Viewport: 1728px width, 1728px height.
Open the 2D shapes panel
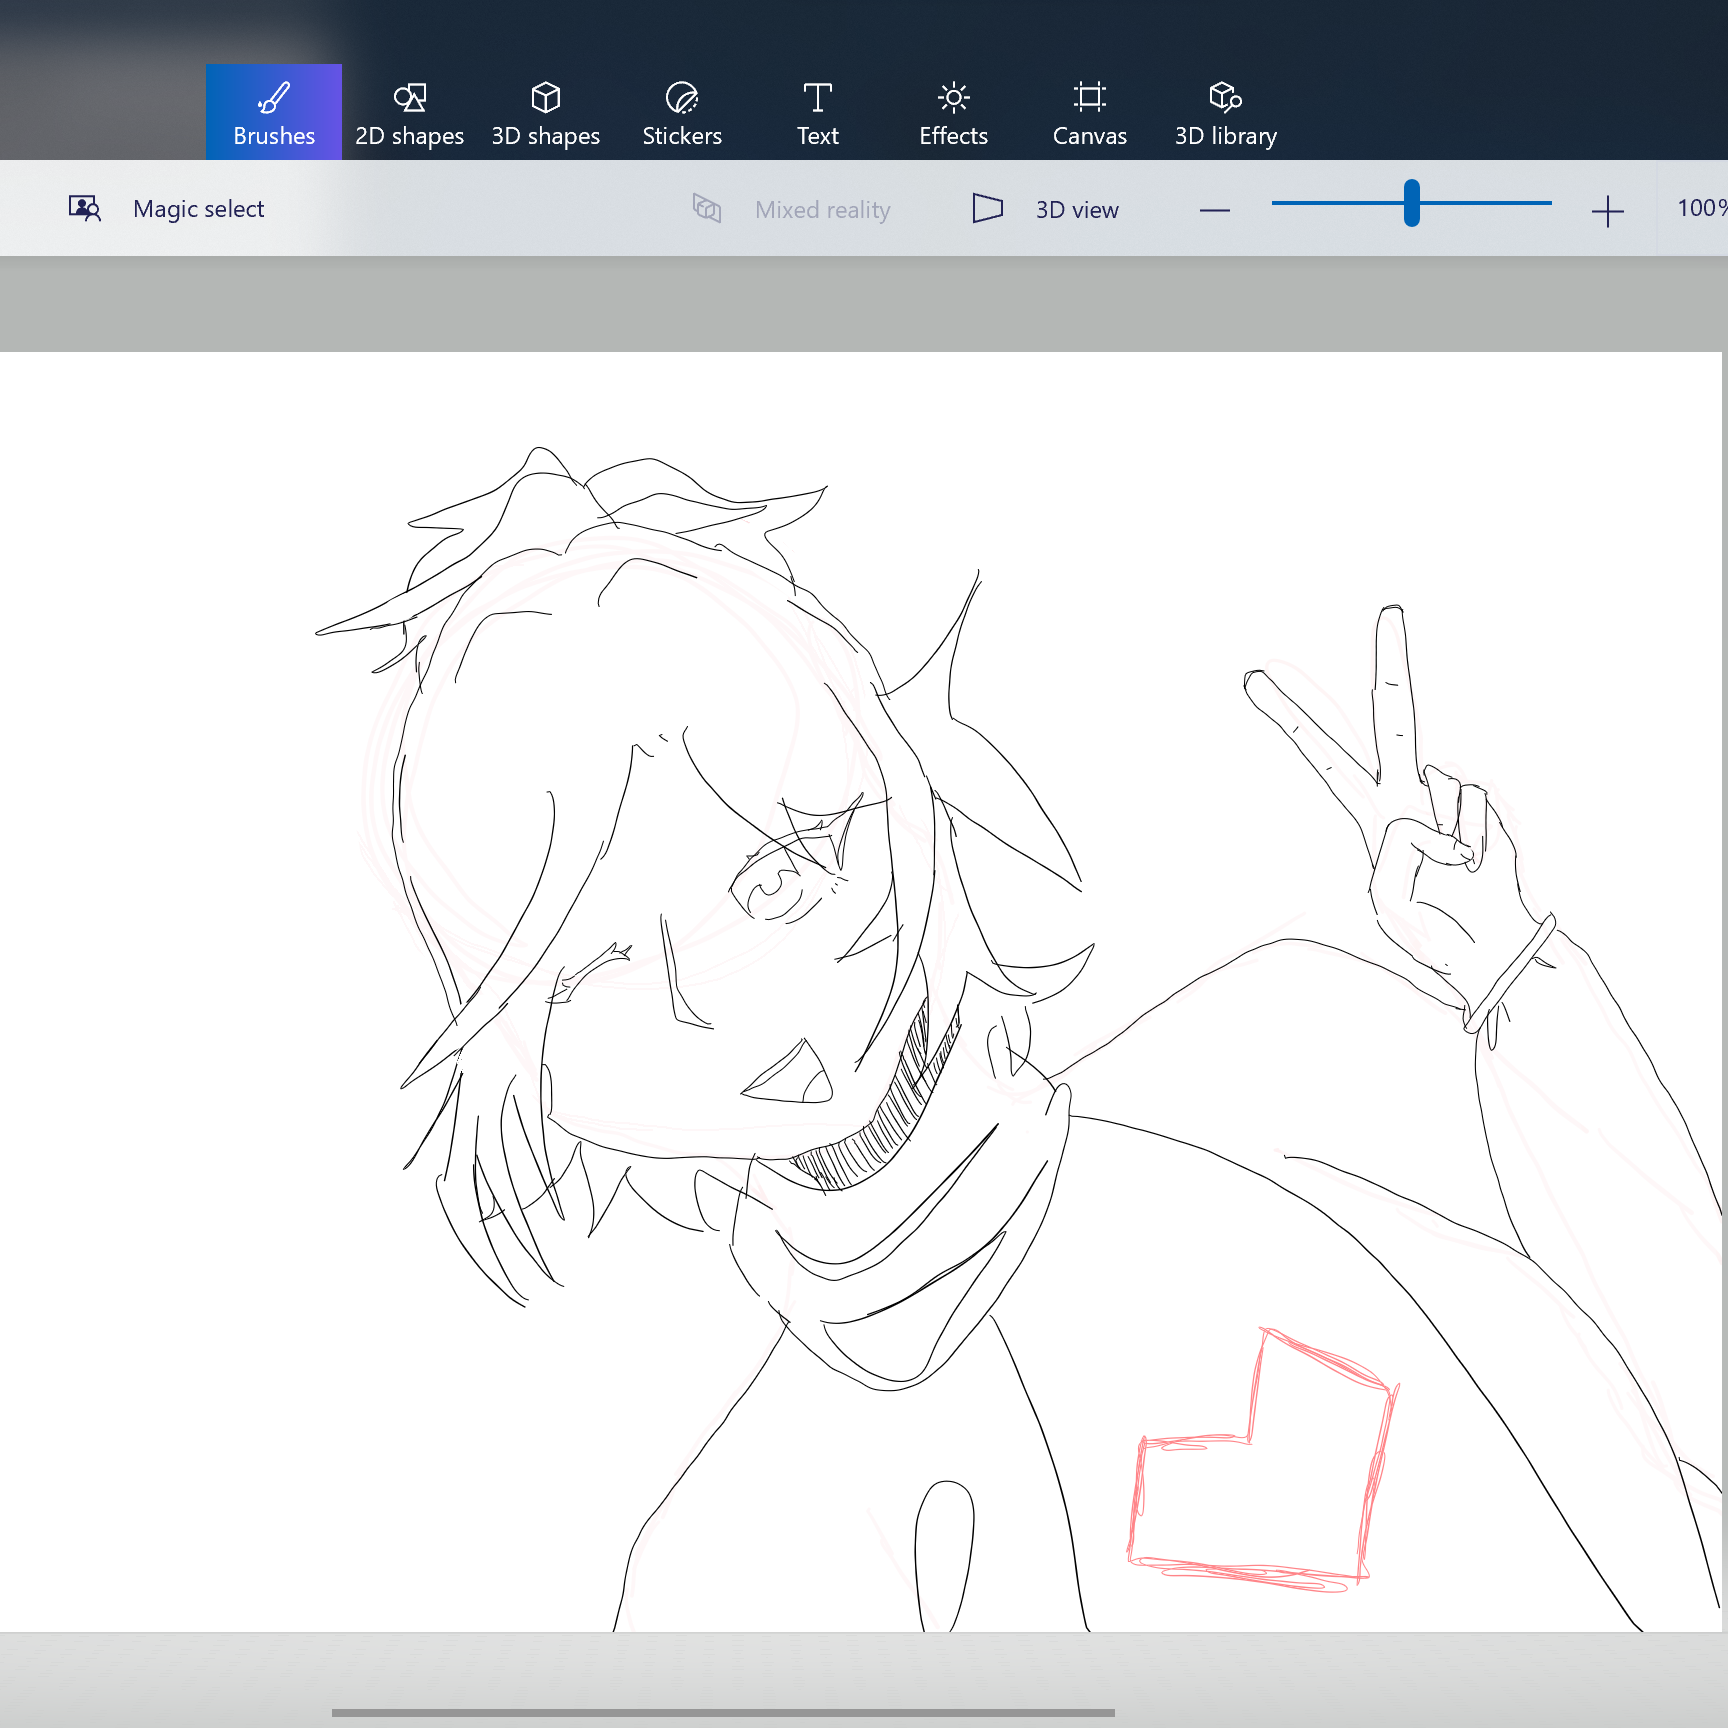[410, 112]
